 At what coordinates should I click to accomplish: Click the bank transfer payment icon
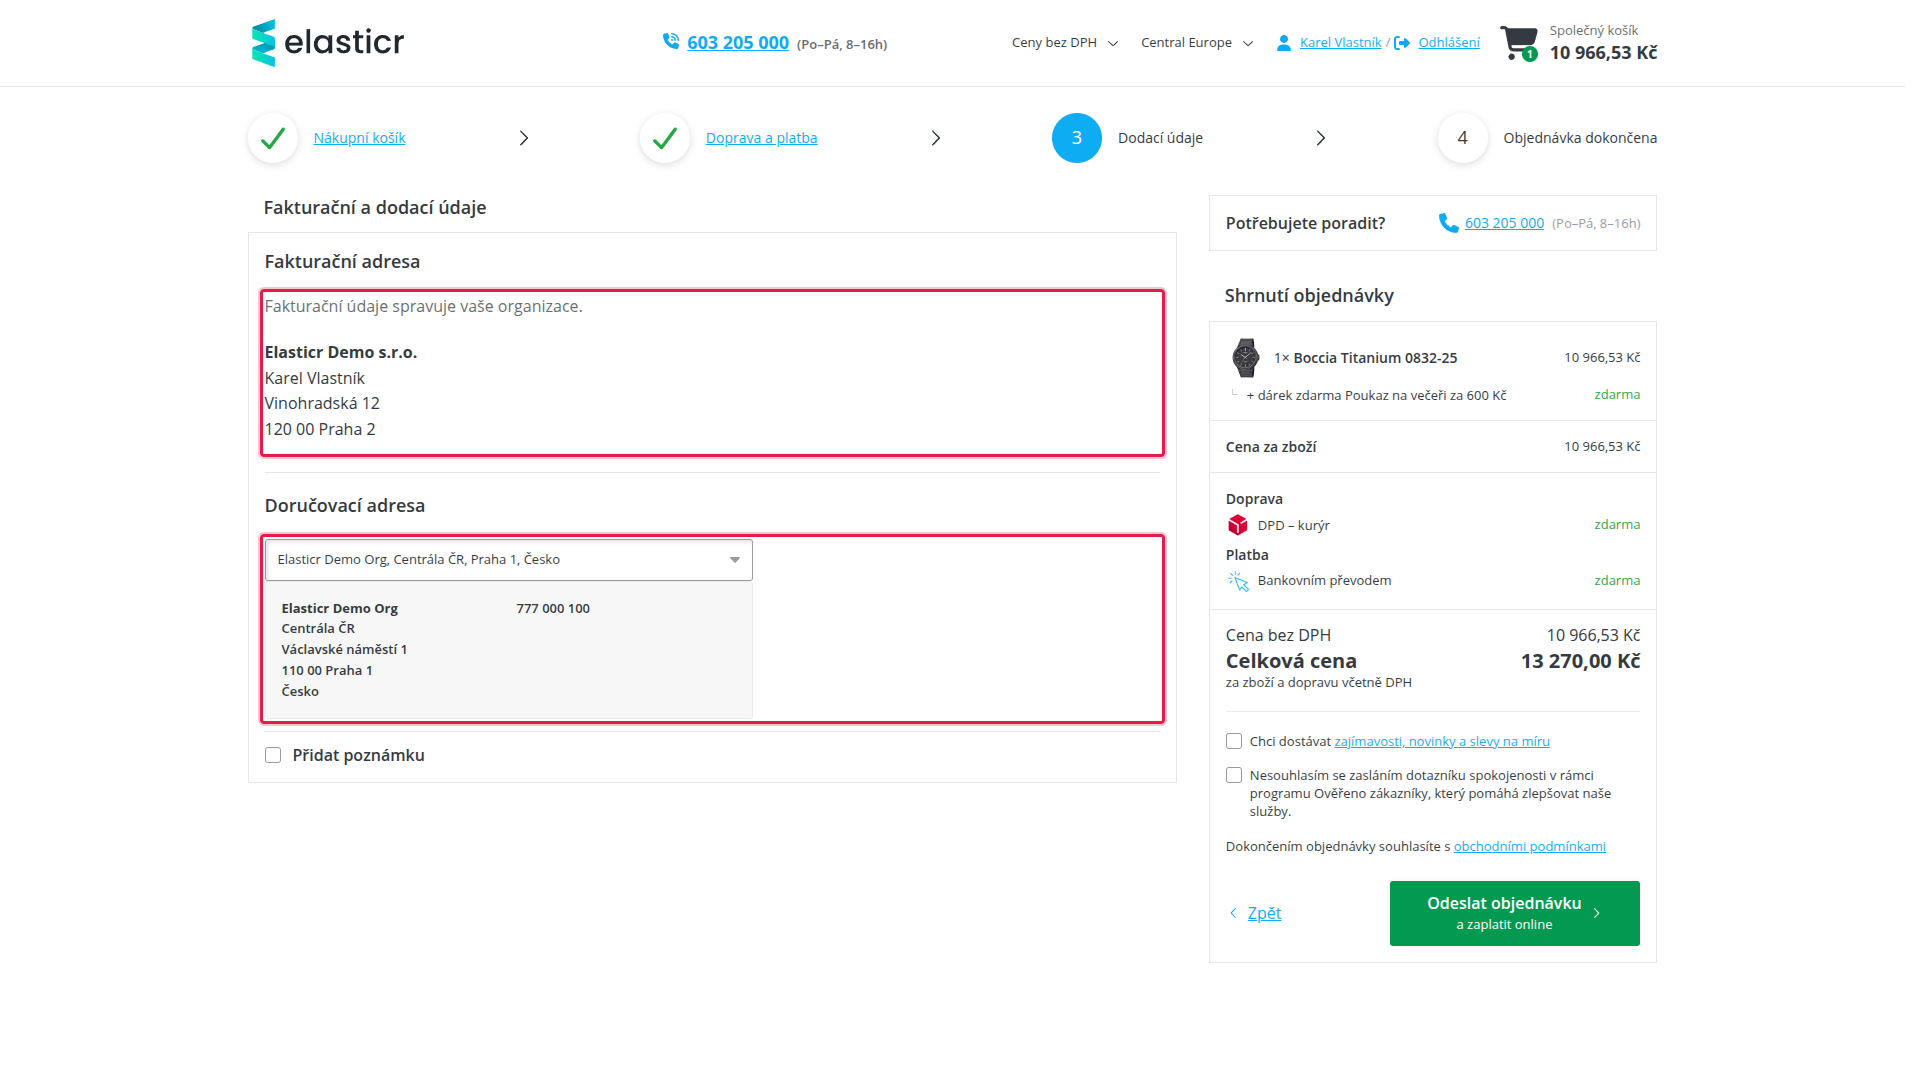pyautogui.click(x=1238, y=581)
